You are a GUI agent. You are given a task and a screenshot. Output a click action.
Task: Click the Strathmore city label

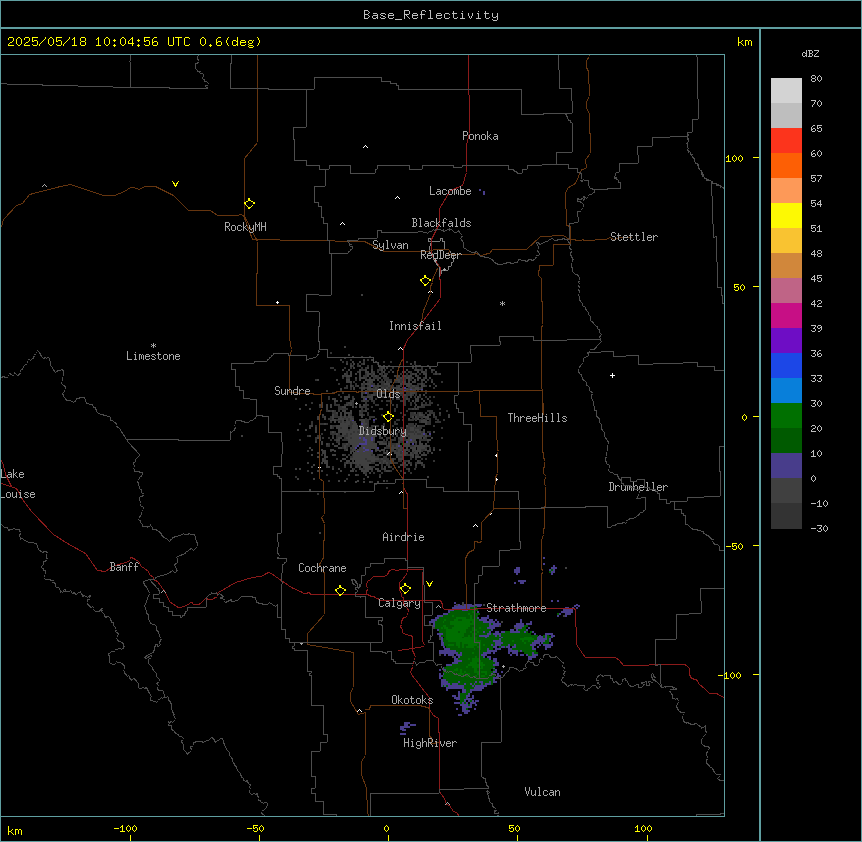(x=516, y=608)
